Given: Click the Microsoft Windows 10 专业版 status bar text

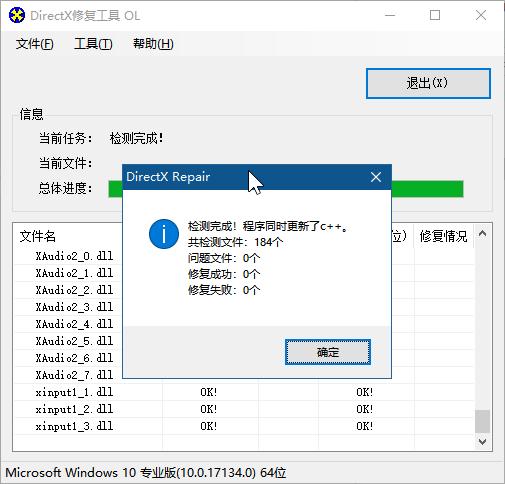Looking at the screenshot, I should pyautogui.click(x=146, y=473).
